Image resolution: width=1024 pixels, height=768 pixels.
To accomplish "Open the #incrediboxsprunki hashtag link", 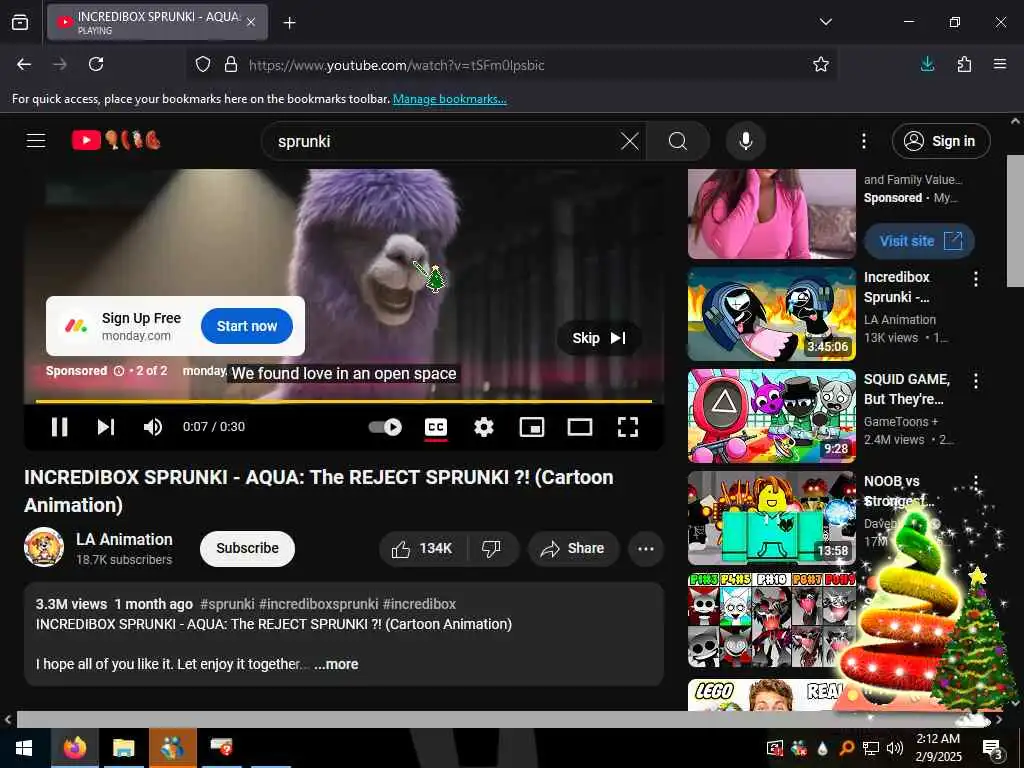I will click(x=319, y=604).
